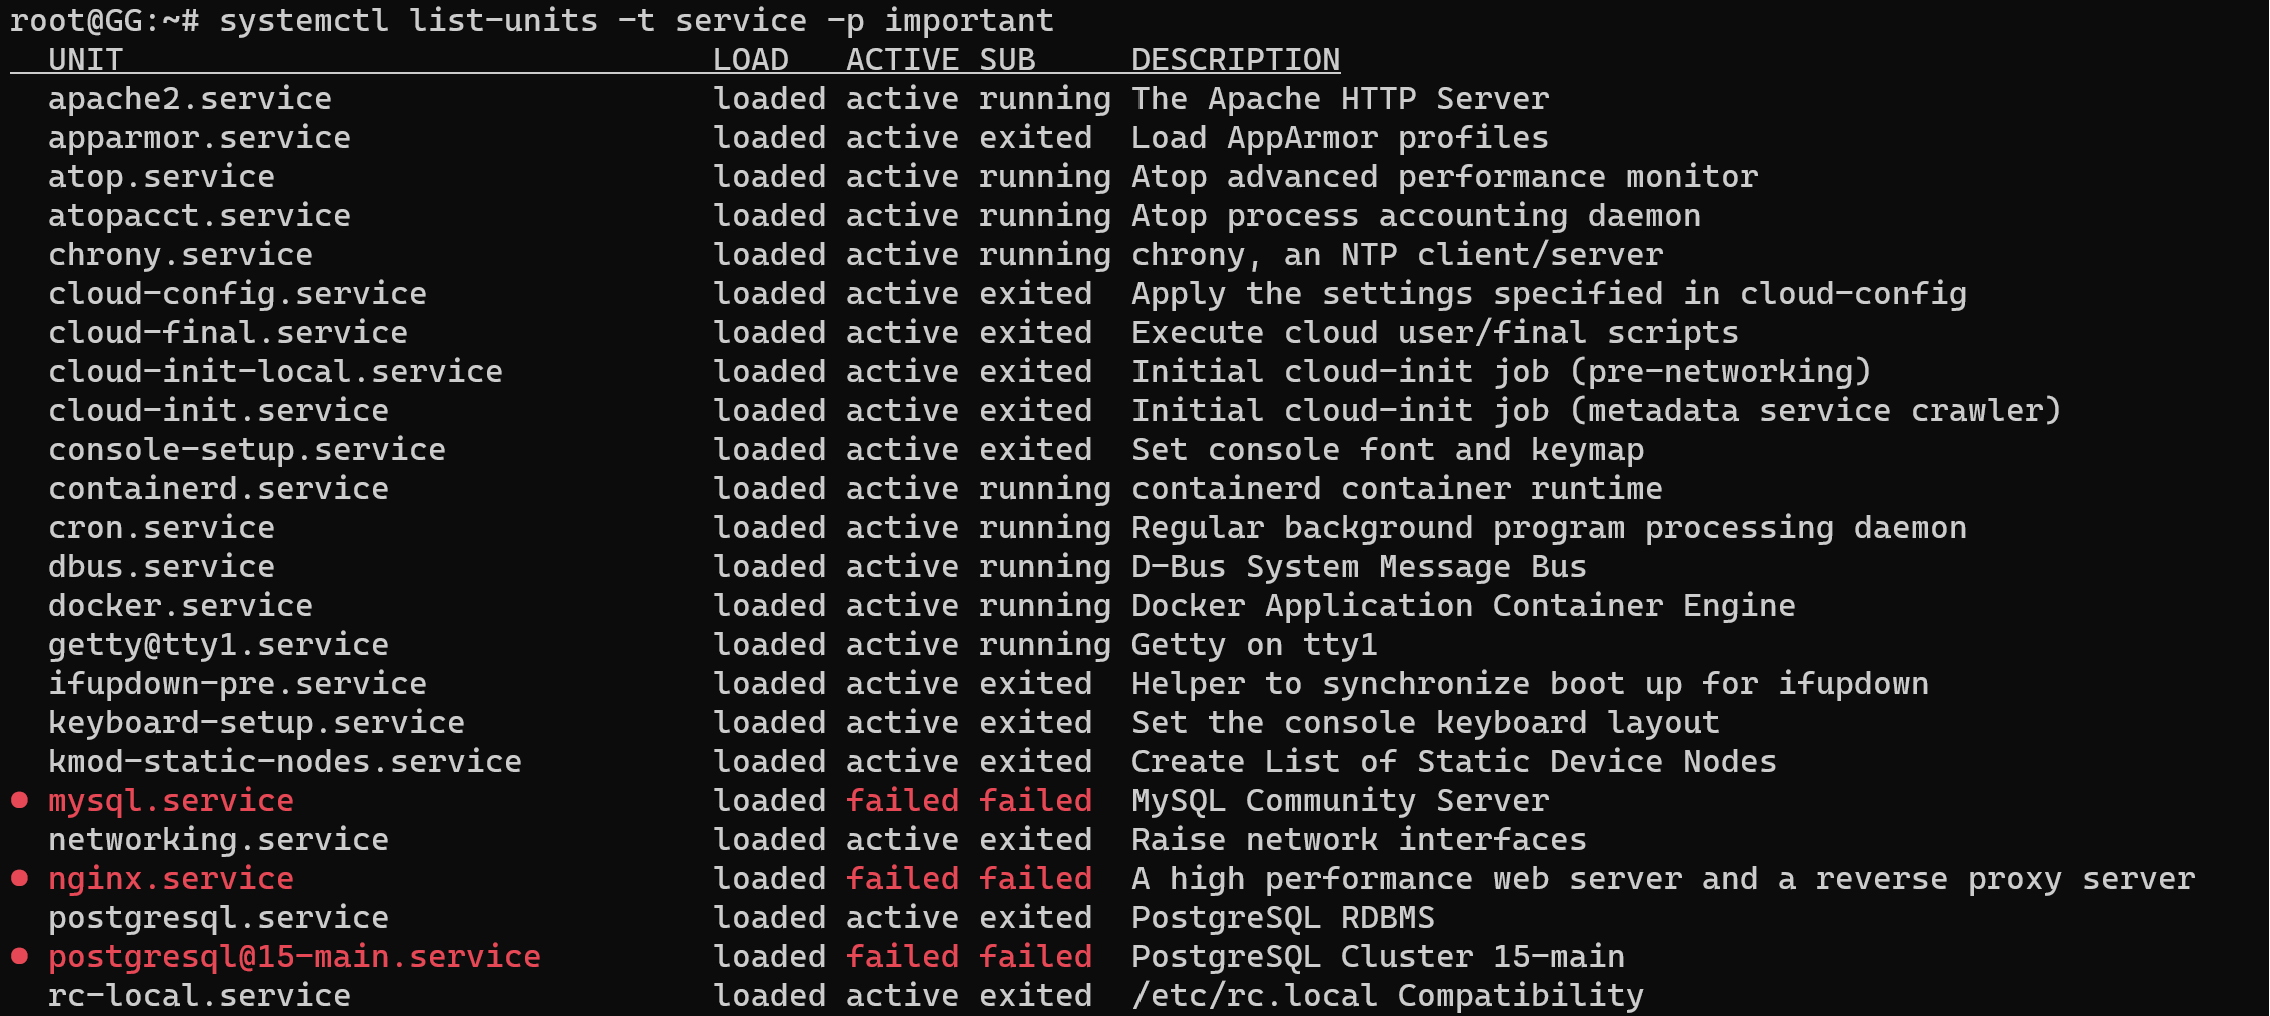
Task: Click the red mysql.service unit name
Action: coord(171,801)
